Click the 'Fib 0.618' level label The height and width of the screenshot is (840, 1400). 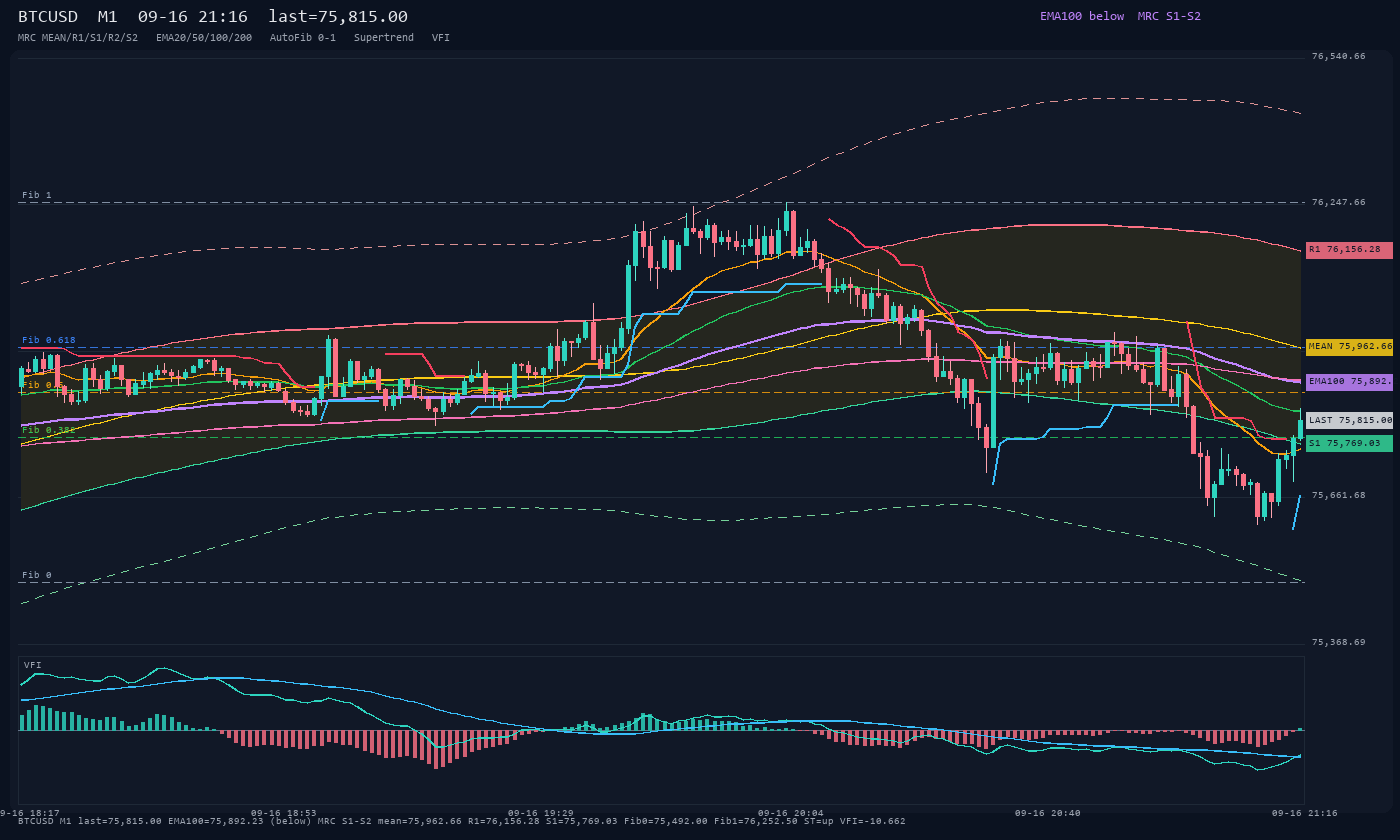pos(49,340)
